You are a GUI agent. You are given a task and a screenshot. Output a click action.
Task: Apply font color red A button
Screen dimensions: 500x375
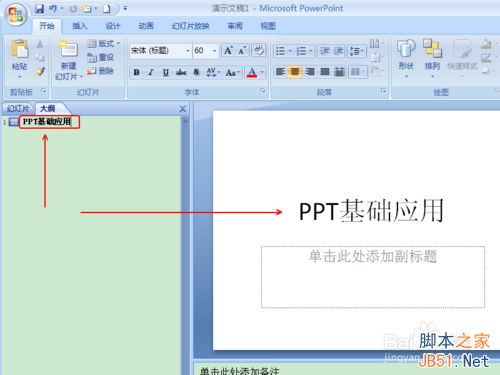coord(252,72)
